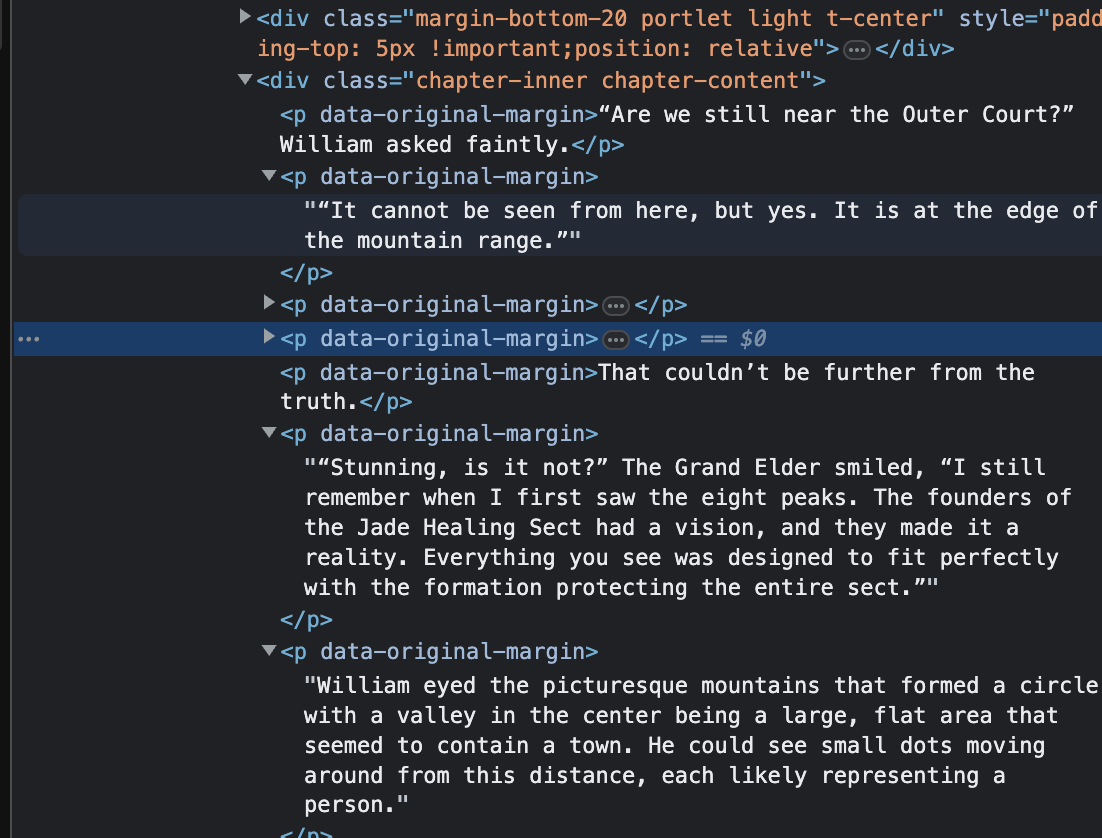1102x838 pixels.
Task: Click the class value "chapter-inner chapter-content"
Action: (x=607, y=81)
